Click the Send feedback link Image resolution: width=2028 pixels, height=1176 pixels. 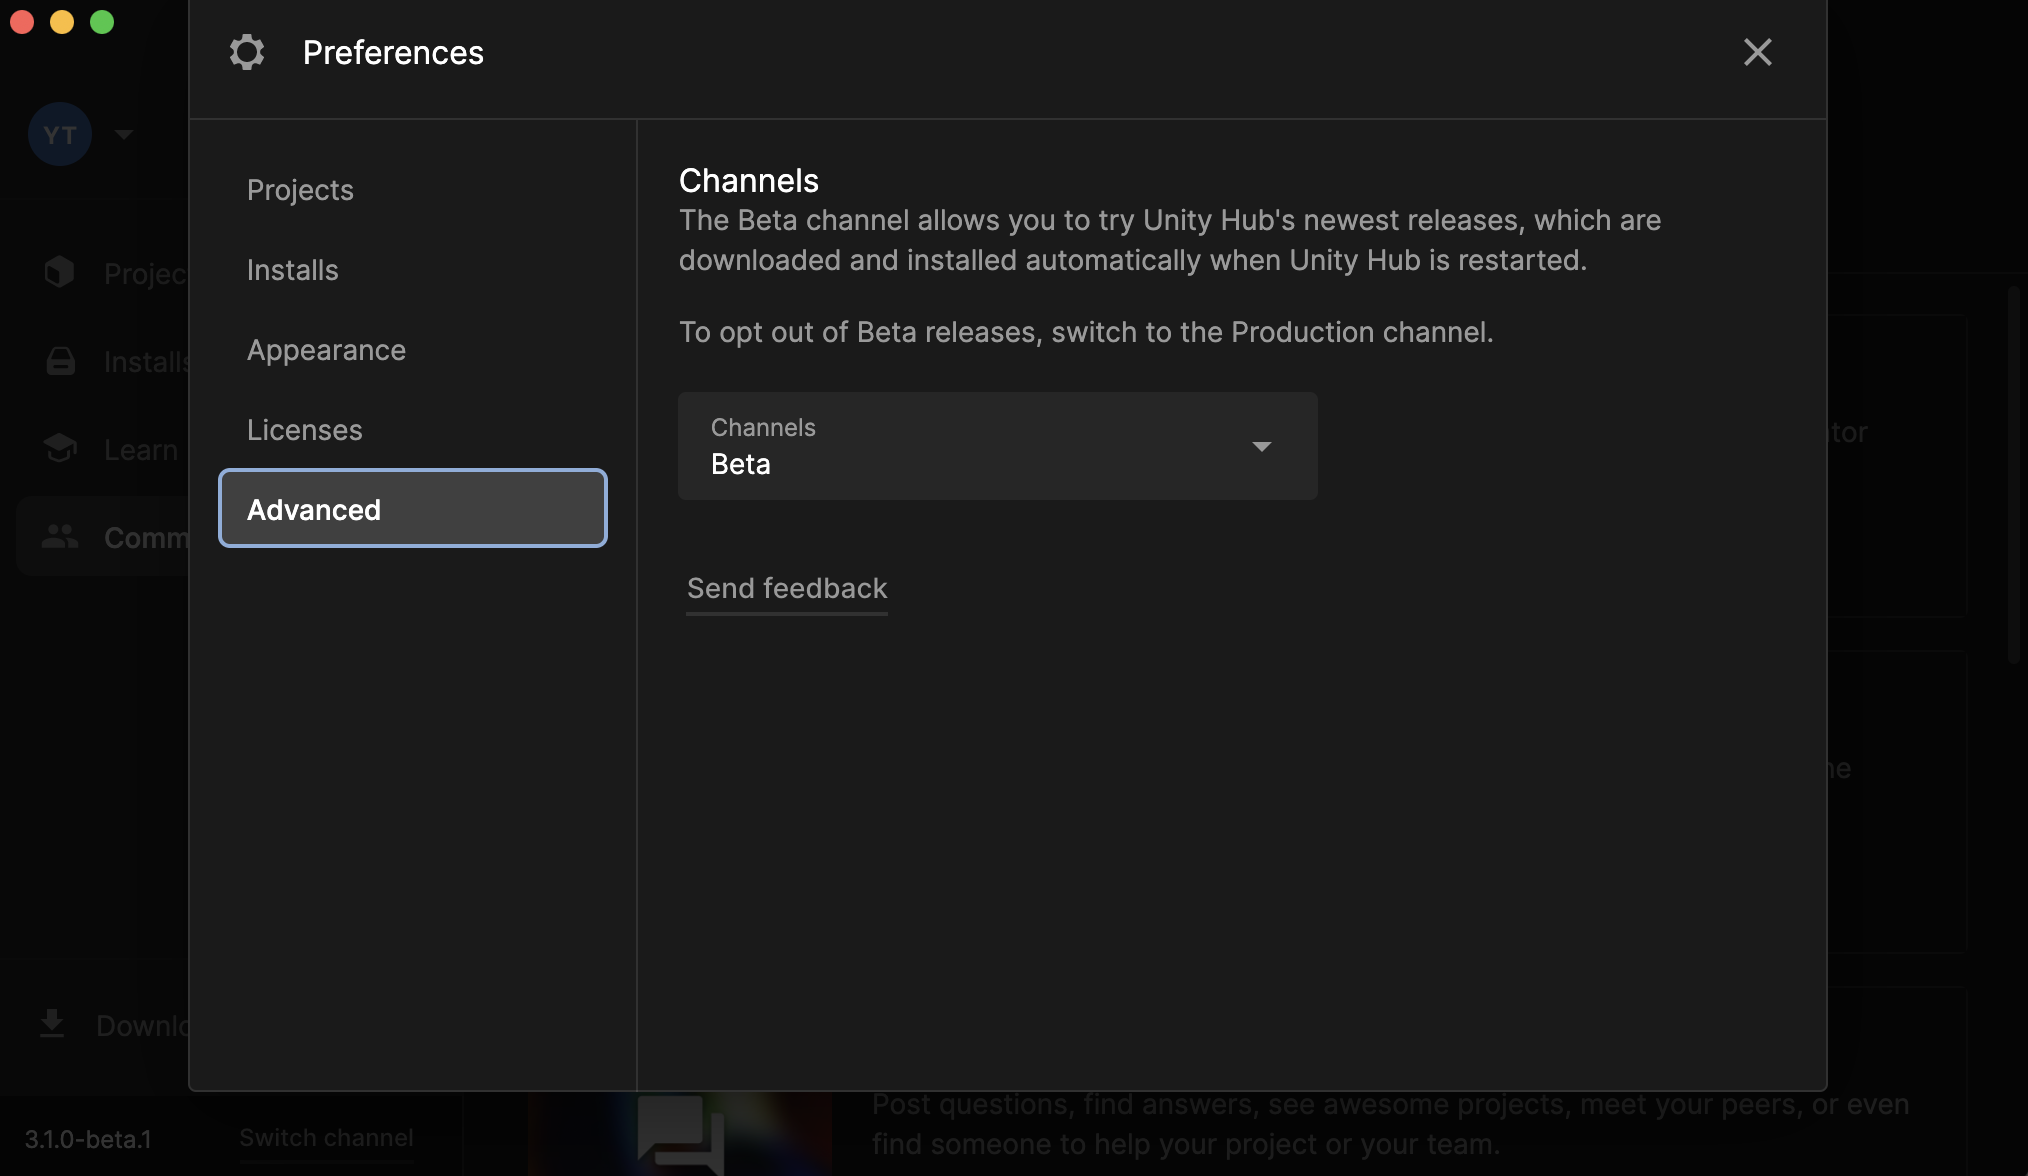tap(786, 588)
